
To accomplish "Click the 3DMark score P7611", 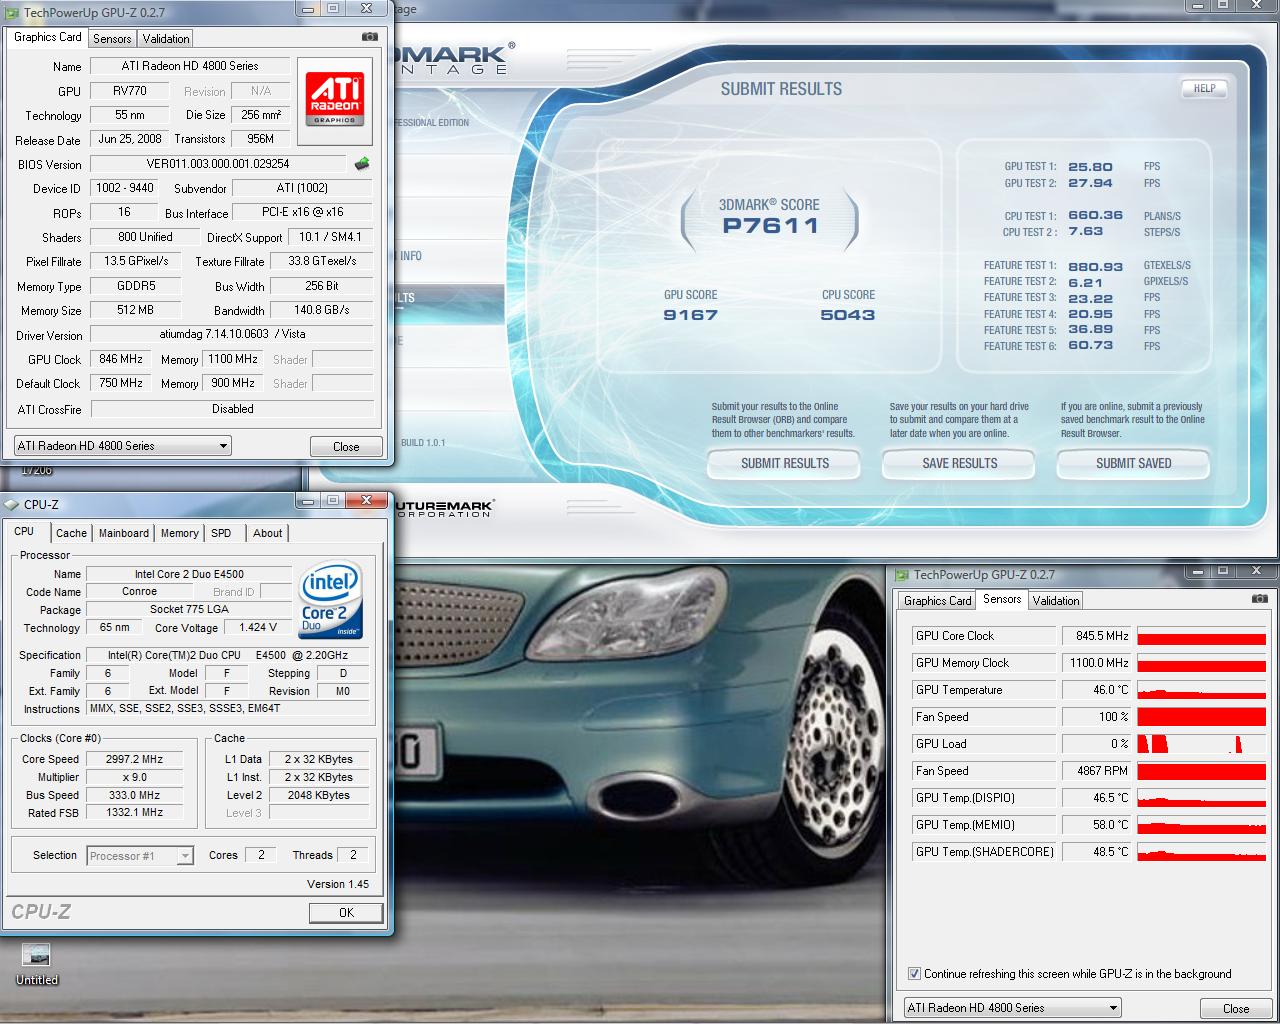I will tap(770, 226).
